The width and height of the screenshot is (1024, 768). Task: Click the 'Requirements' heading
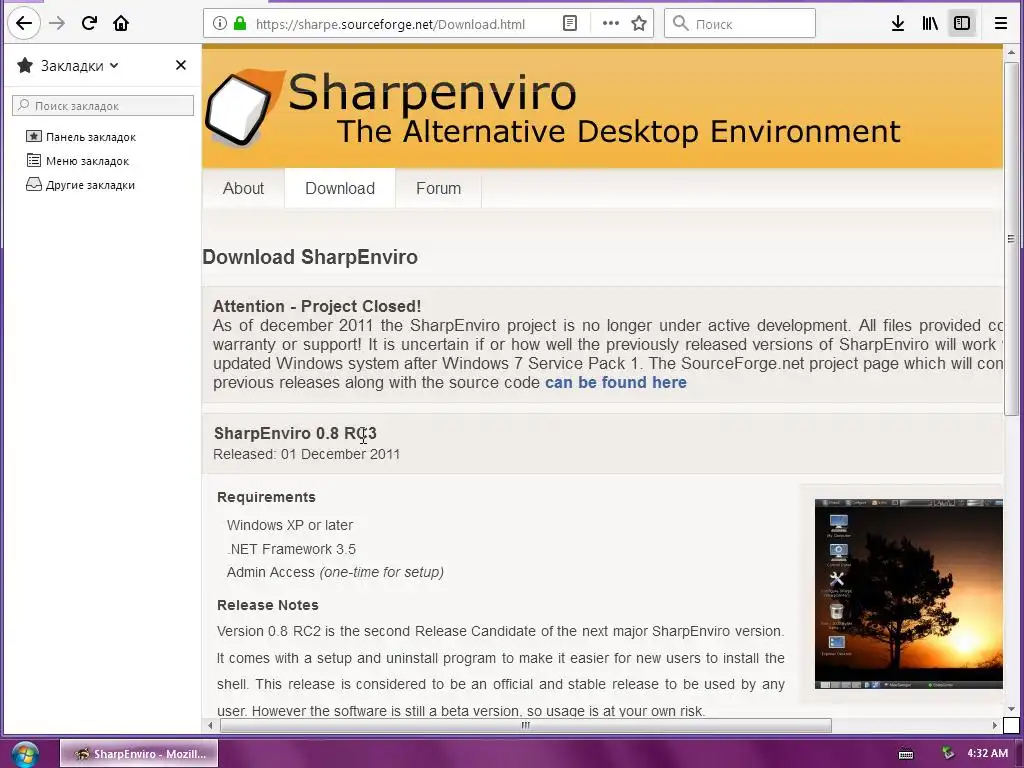266,497
